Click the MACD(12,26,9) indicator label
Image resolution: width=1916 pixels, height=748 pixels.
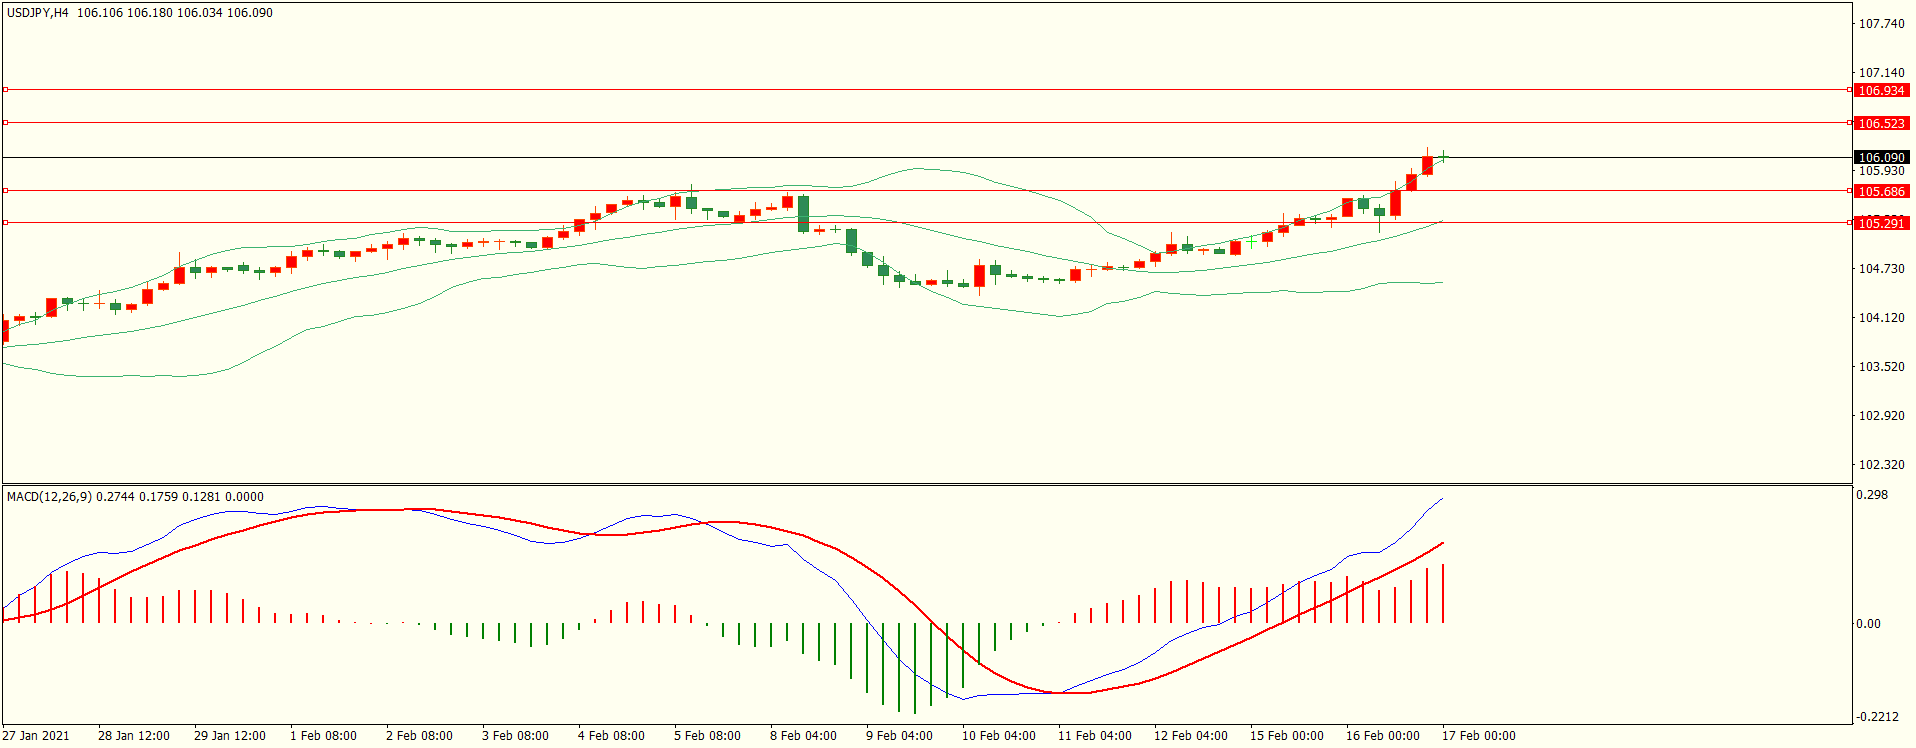pyautogui.click(x=49, y=496)
